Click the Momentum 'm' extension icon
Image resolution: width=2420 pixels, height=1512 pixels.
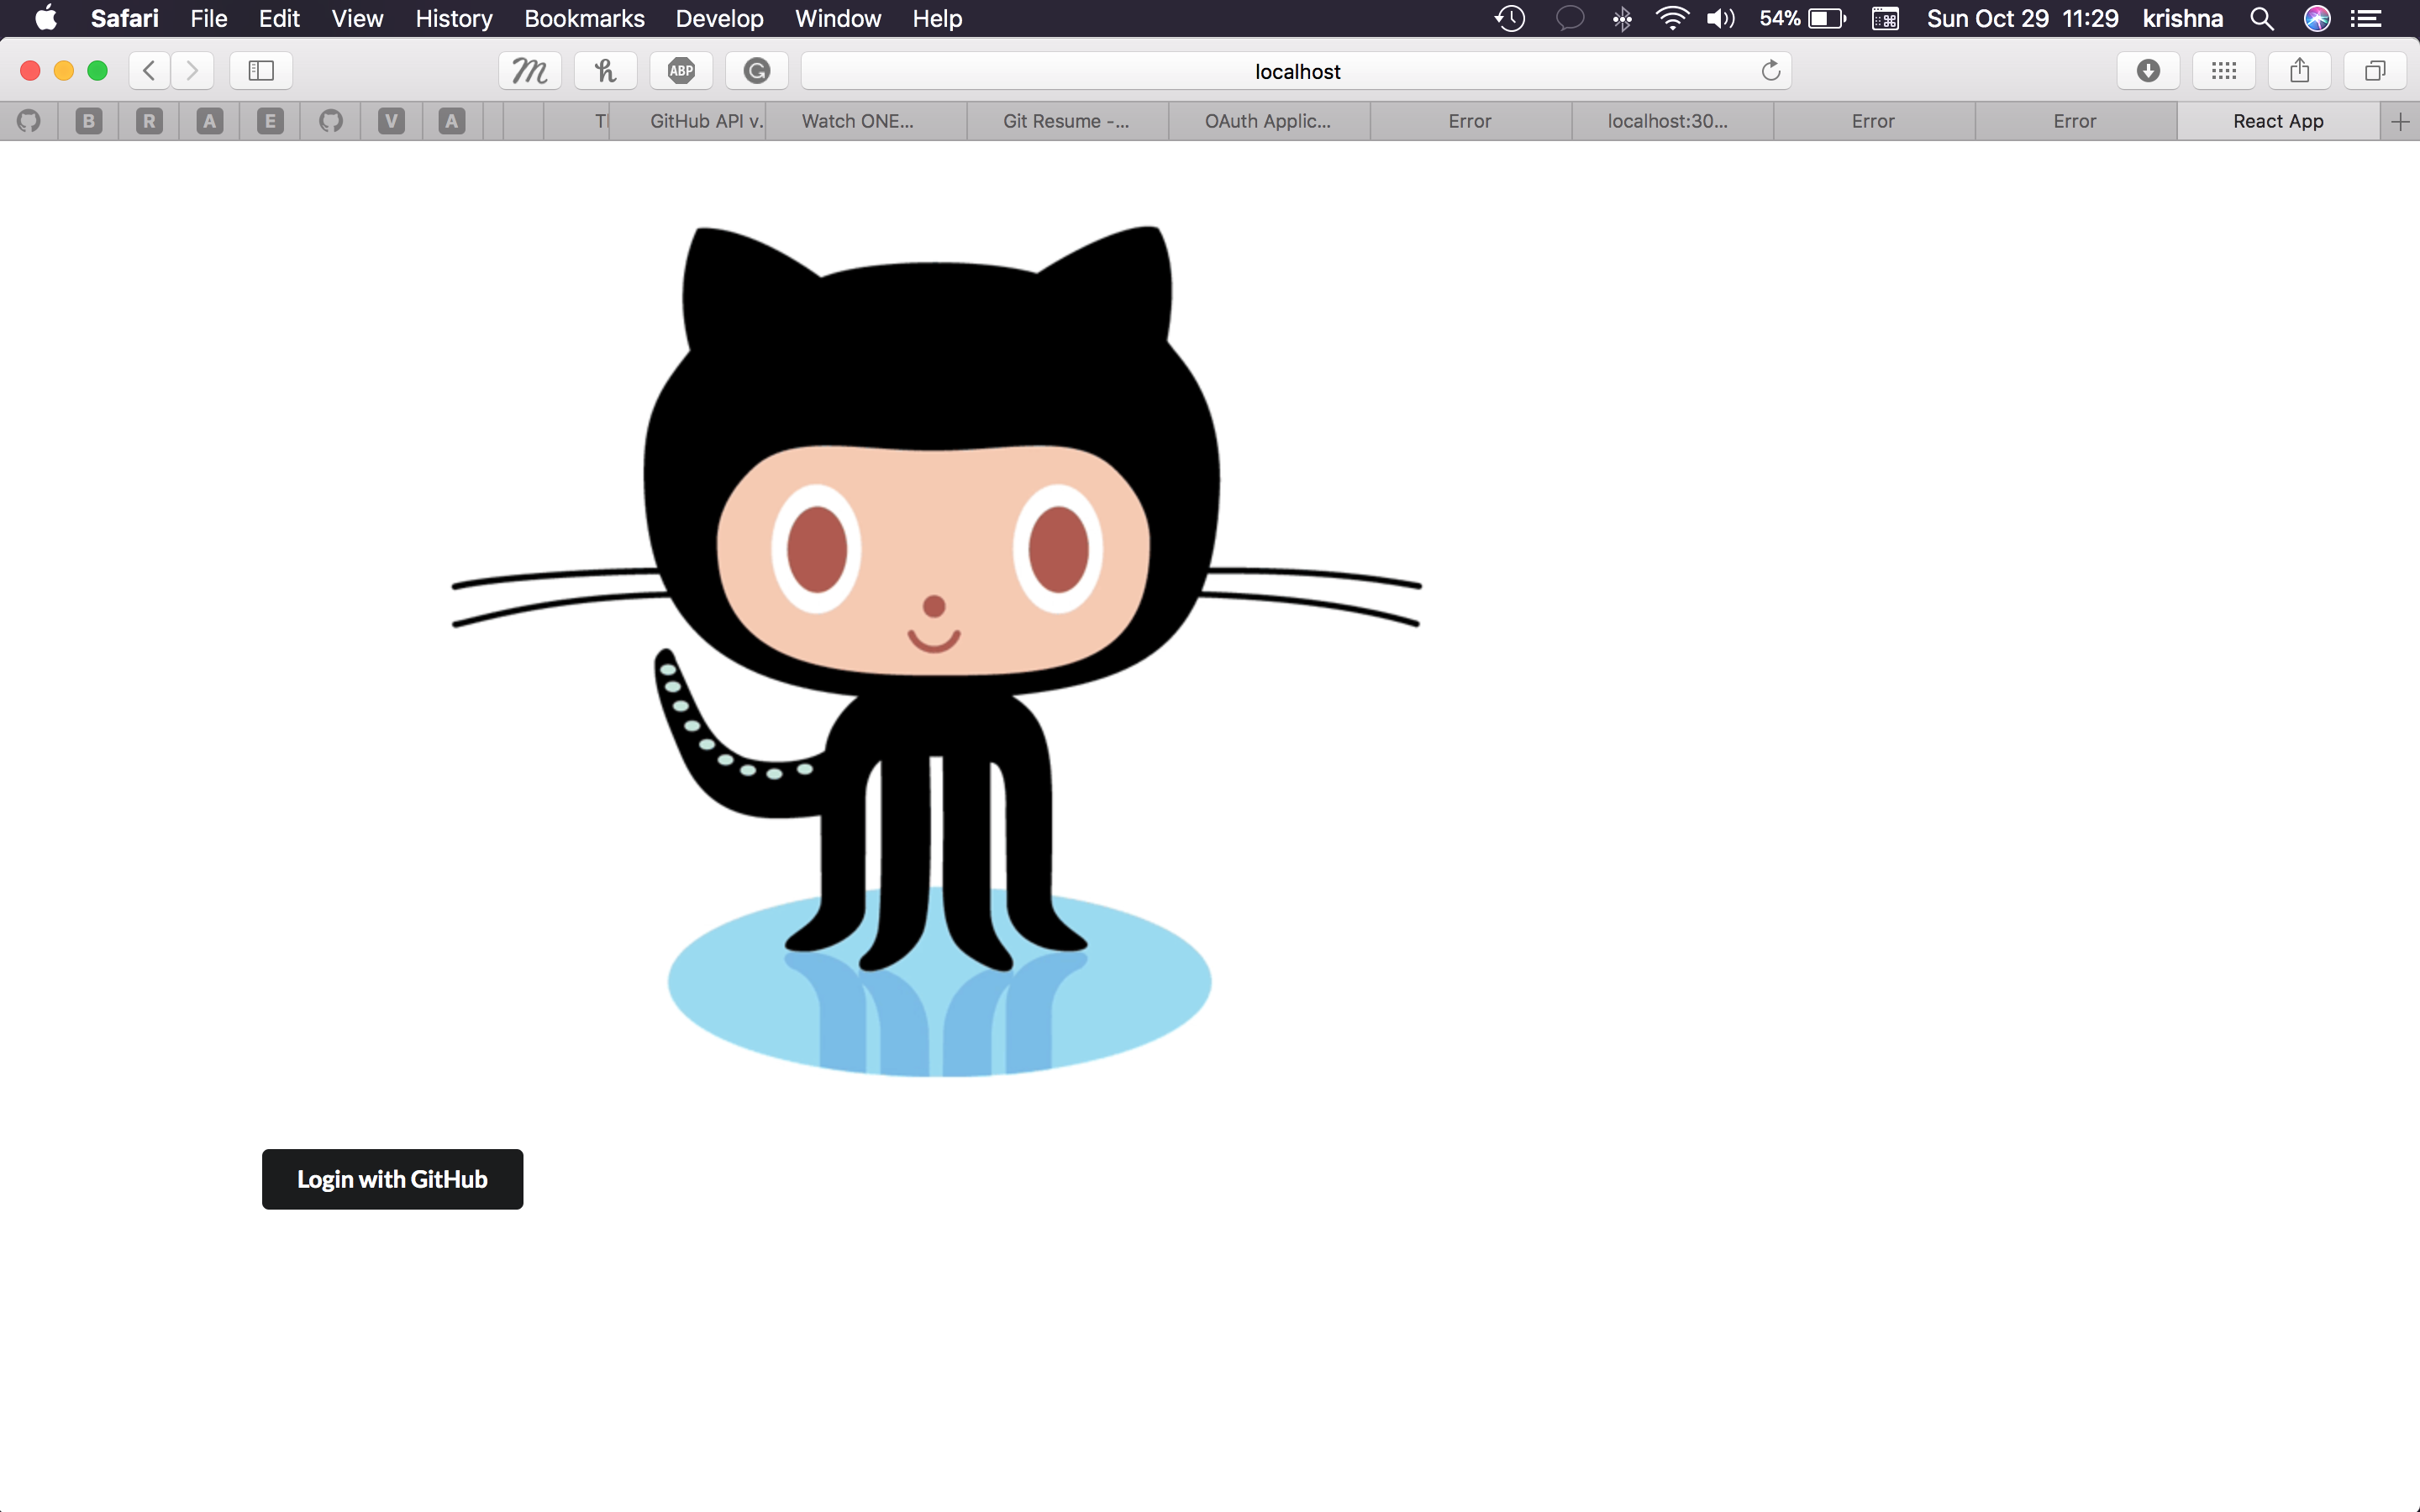pyautogui.click(x=530, y=70)
